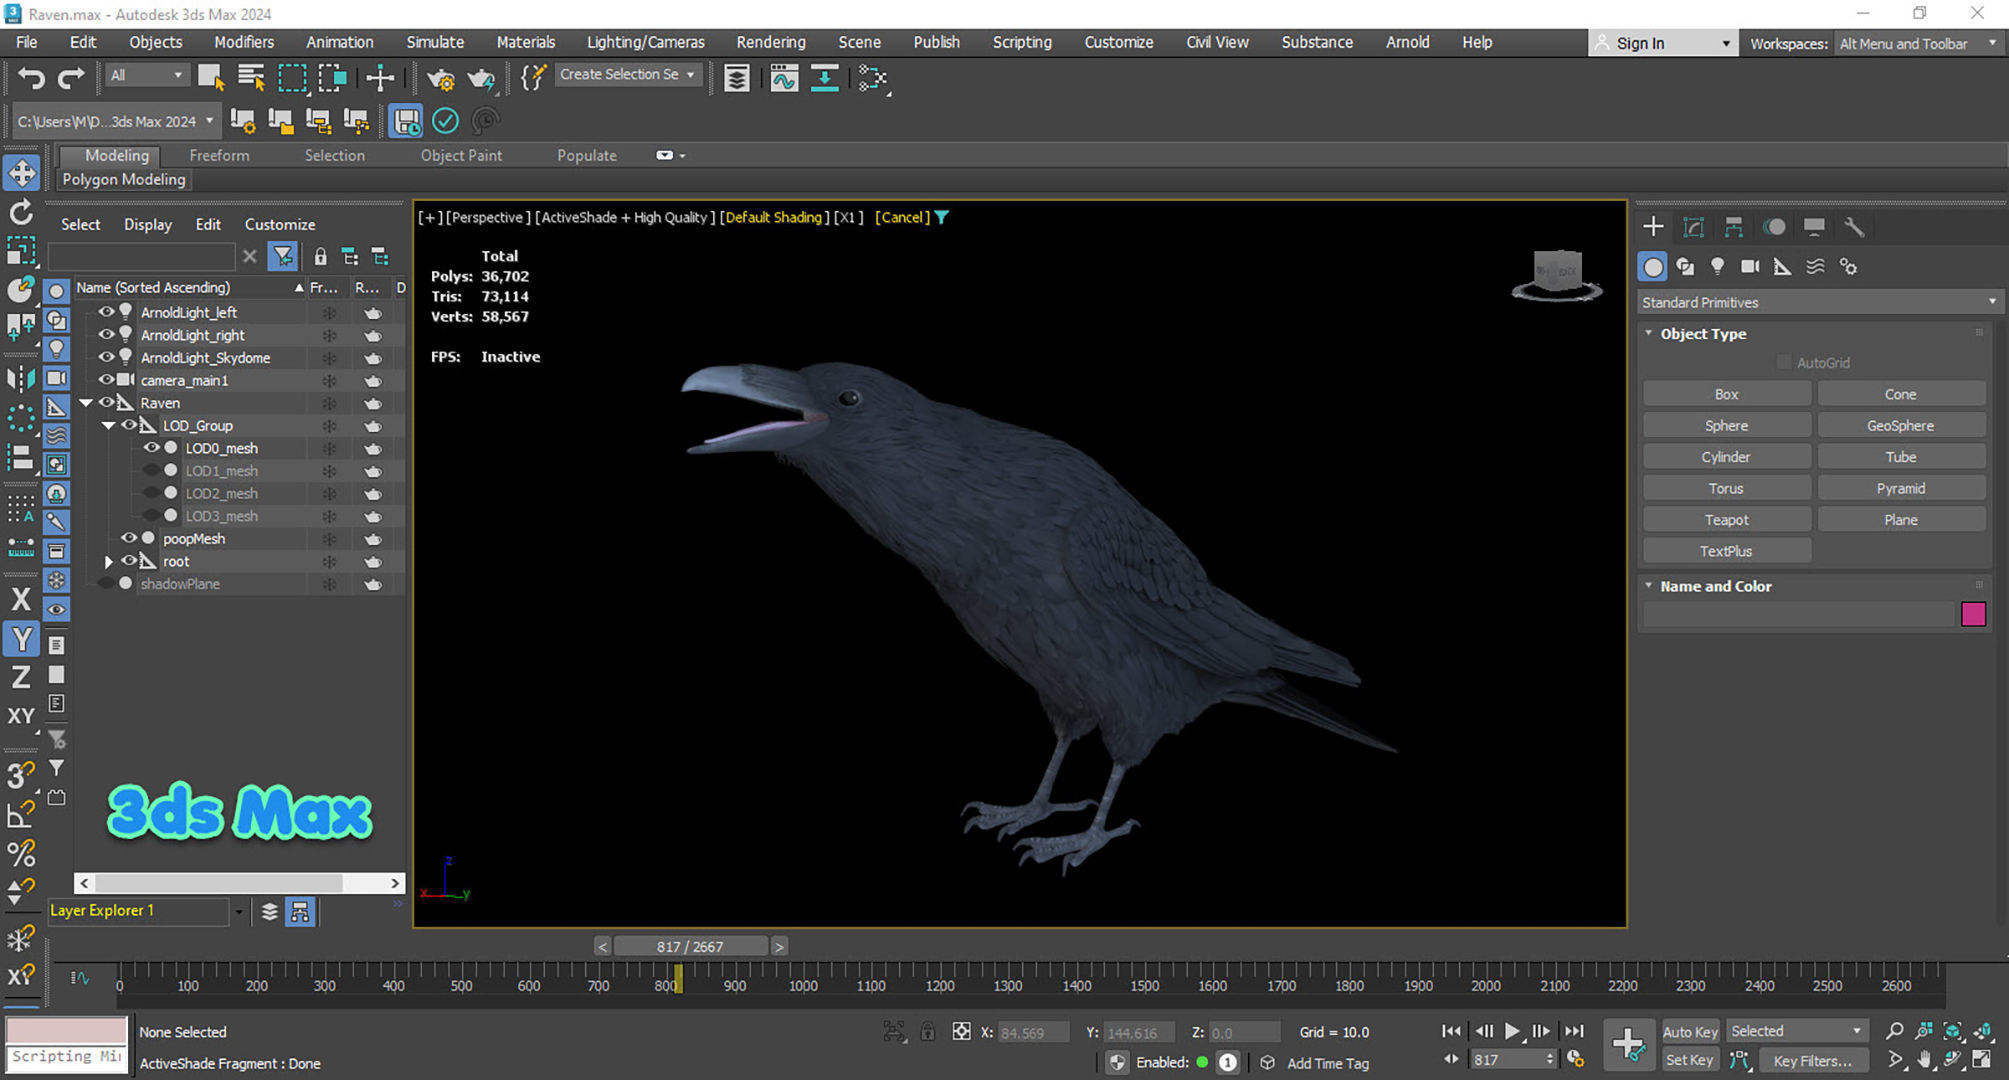Image resolution: width=2009 pixels, height=1080 pixels.
Task: Open the Display panel tab icon
Action: tap(1814, 227)
